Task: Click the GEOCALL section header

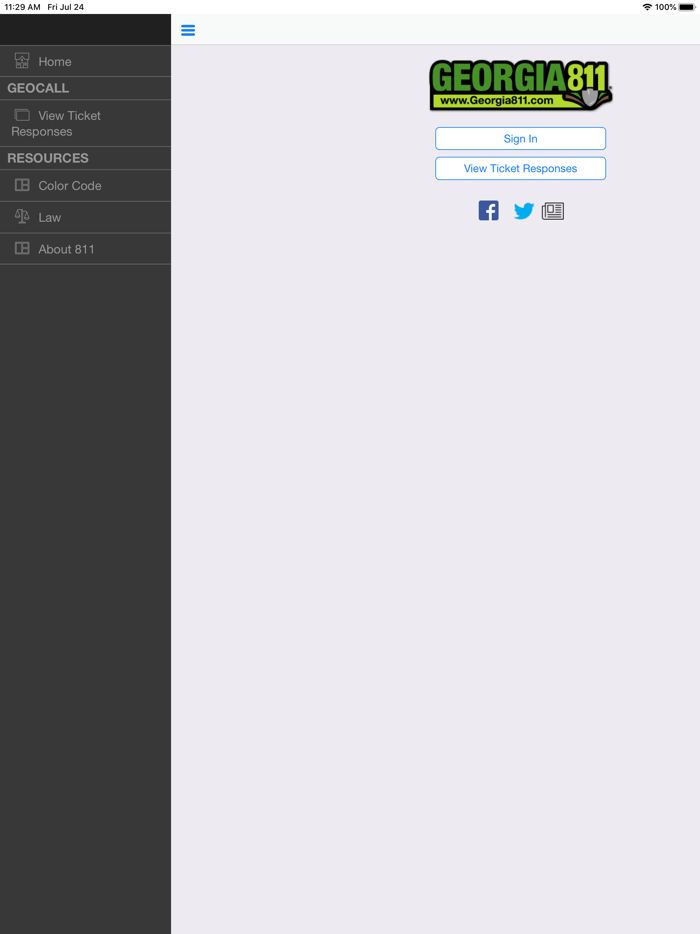Action: 85,88
